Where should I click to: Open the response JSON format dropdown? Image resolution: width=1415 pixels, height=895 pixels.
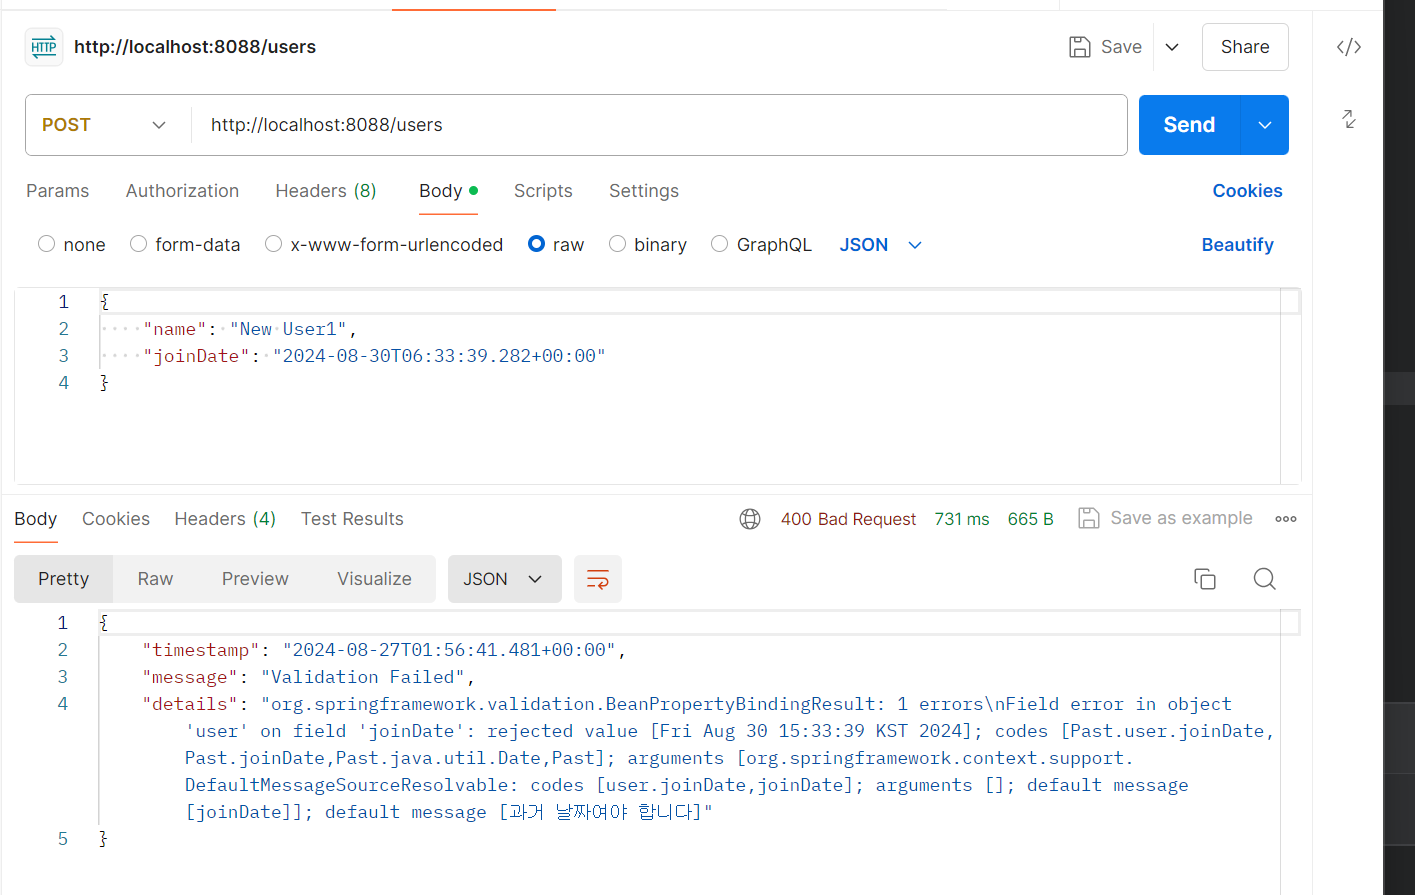coord(504,579)
